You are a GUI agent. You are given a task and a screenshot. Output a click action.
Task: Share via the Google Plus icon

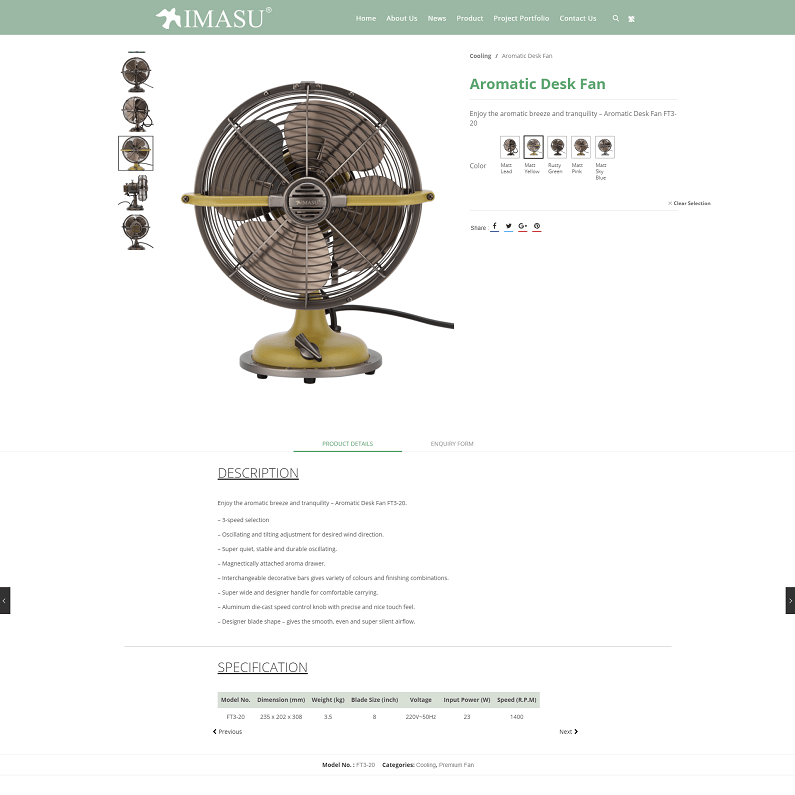point(523,226)
